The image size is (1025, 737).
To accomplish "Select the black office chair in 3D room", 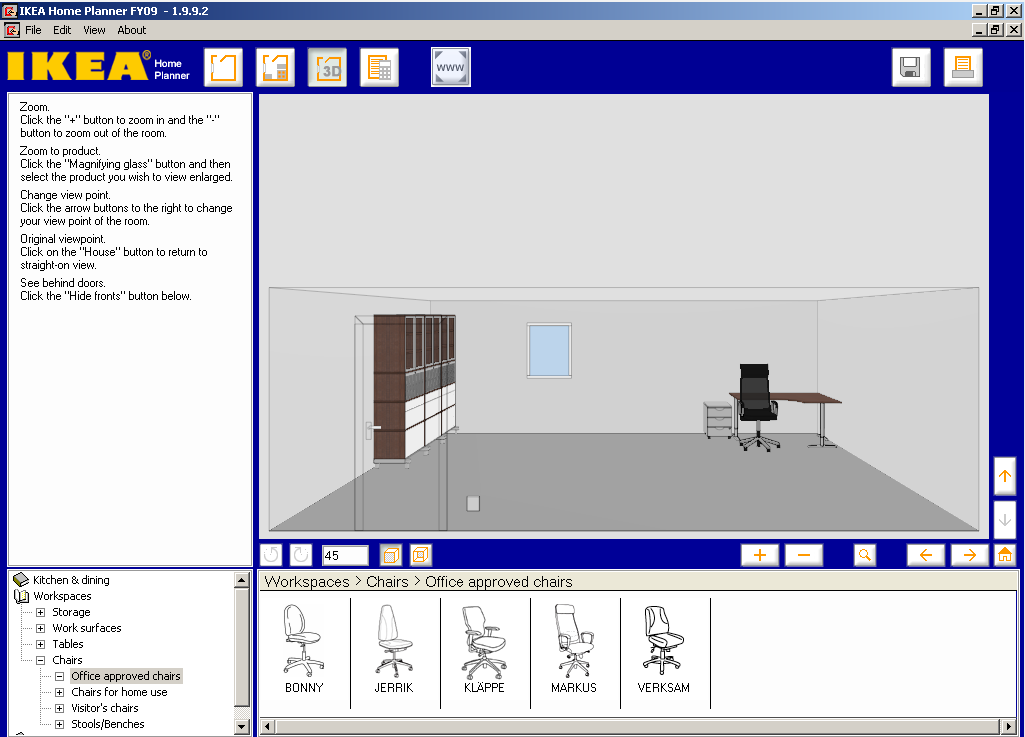I will [x=758, y=407].
